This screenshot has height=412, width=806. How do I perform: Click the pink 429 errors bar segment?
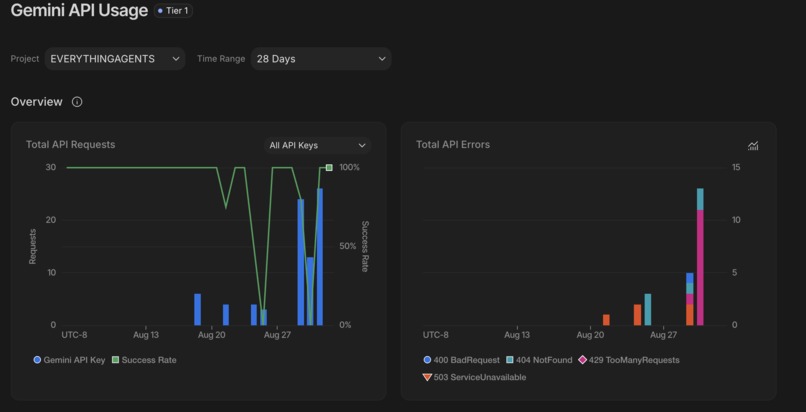[700, 267]
